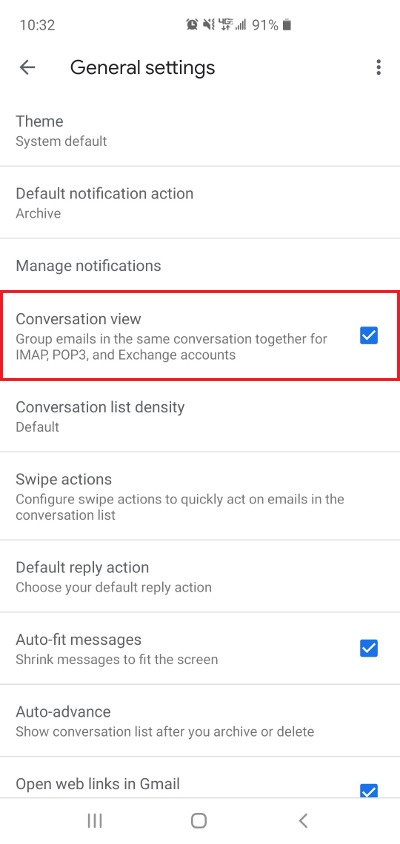Toggle the Auto-fit messages checkbox
Image resolution: width=400 pixels, height=844 pixels.
point(369,648)
